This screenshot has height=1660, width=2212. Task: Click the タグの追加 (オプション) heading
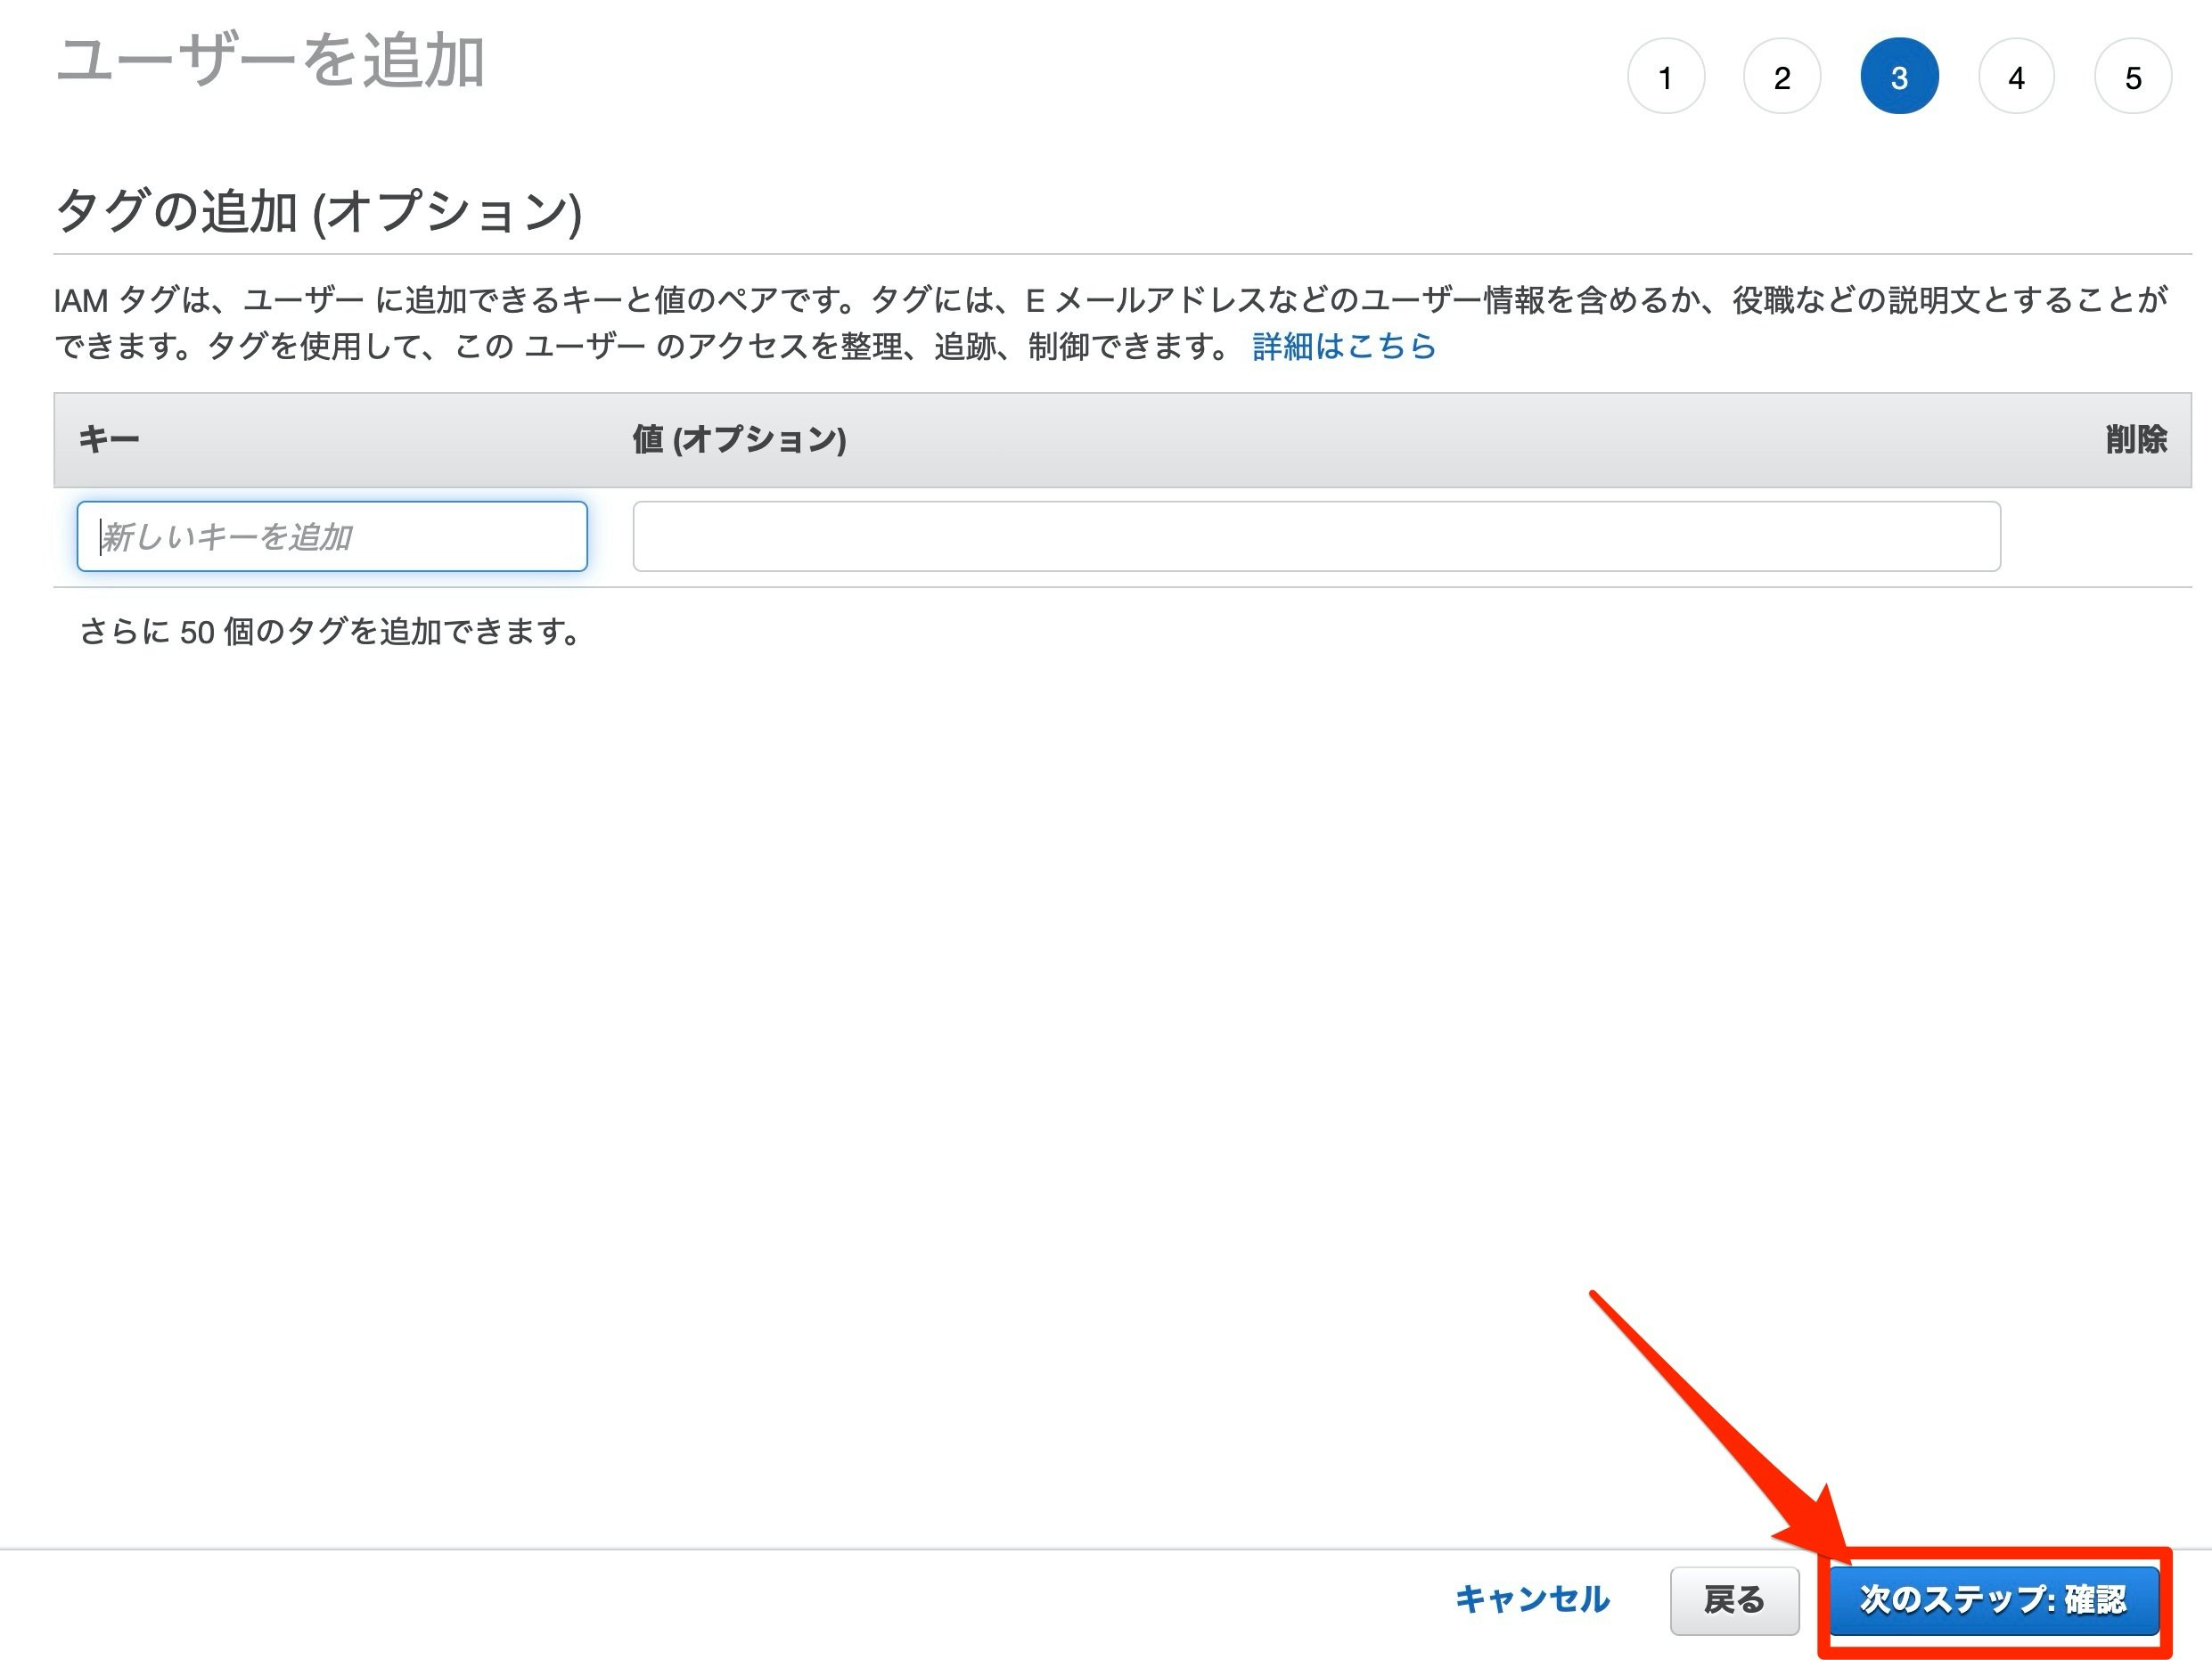318,211
